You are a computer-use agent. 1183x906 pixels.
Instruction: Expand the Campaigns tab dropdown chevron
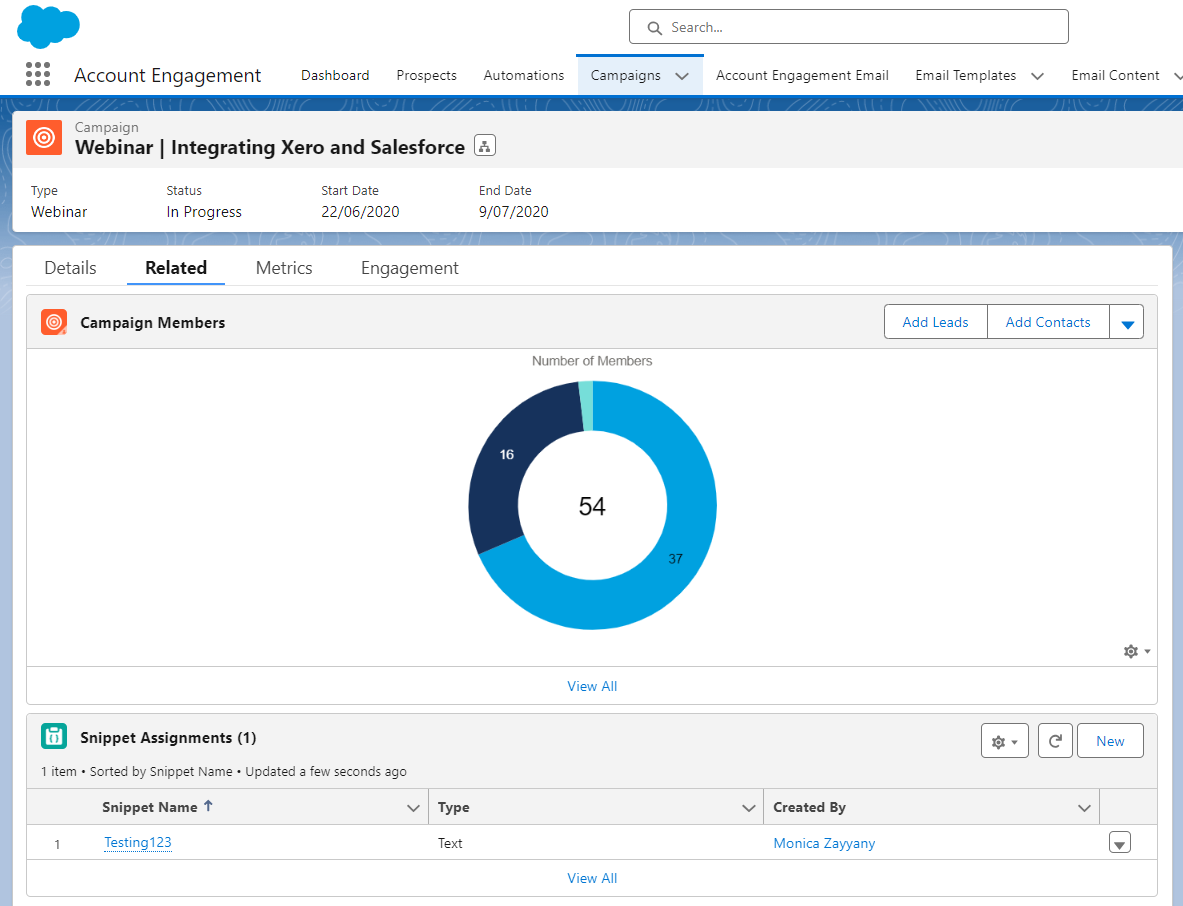pyautogui.click(x=682, y=76)
